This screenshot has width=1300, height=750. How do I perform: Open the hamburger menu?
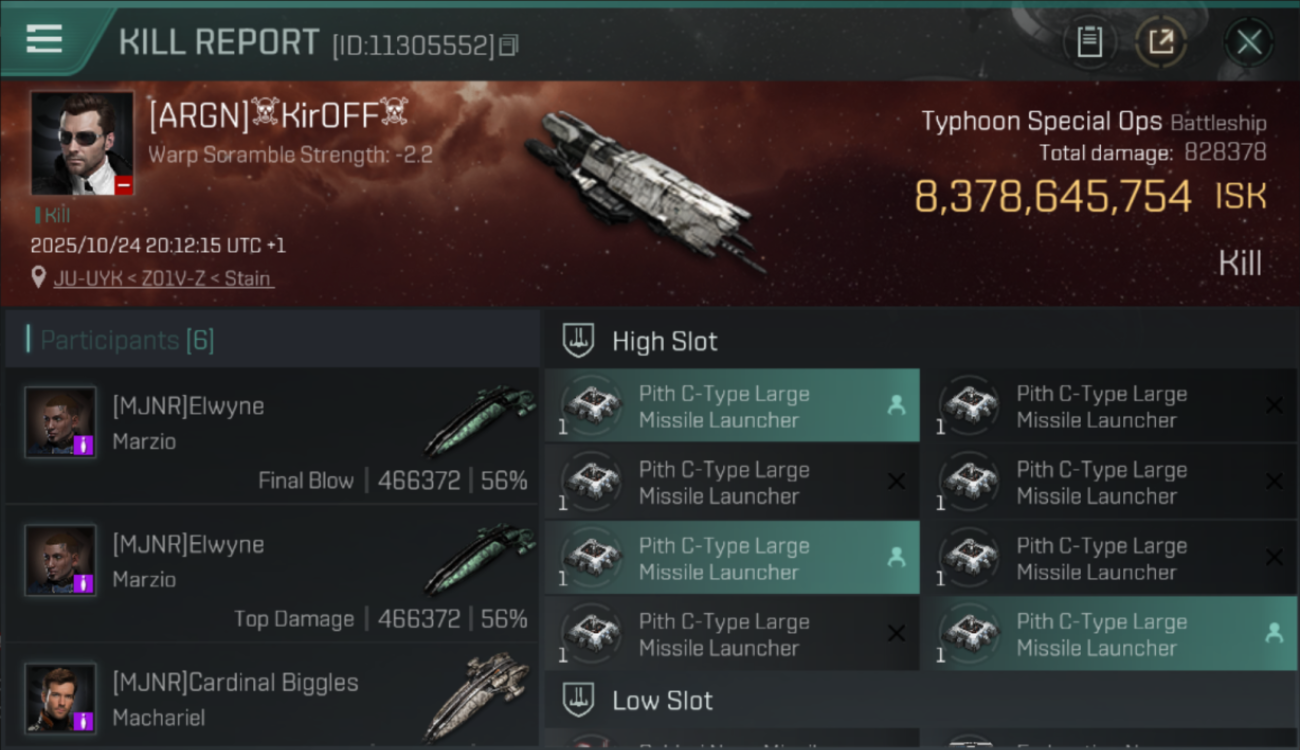pos(44,40)
